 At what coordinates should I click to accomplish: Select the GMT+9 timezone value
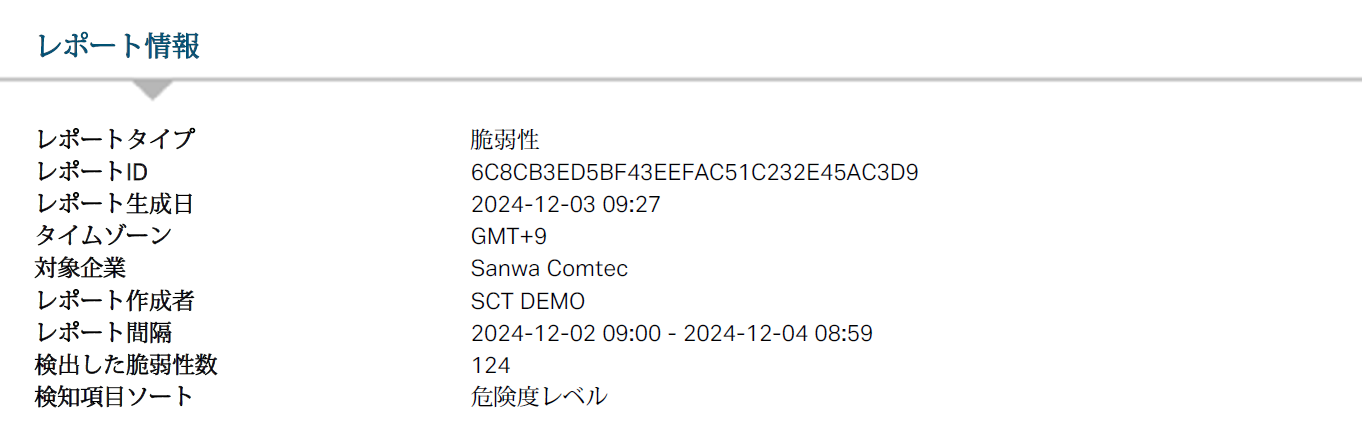pos(508,237)
